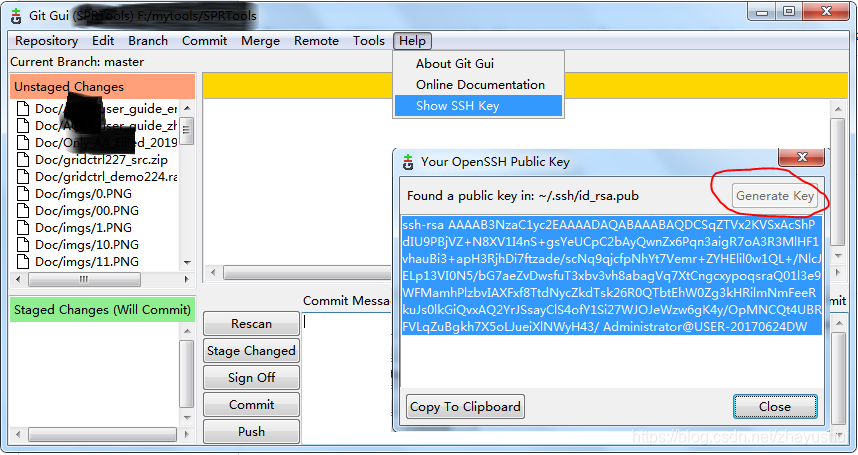This screenshot has width=858, height=455.
Task: Click Git icon in OpenSSH Public Key dialog title
Action: pyautogui.click(x=408, y=162)
